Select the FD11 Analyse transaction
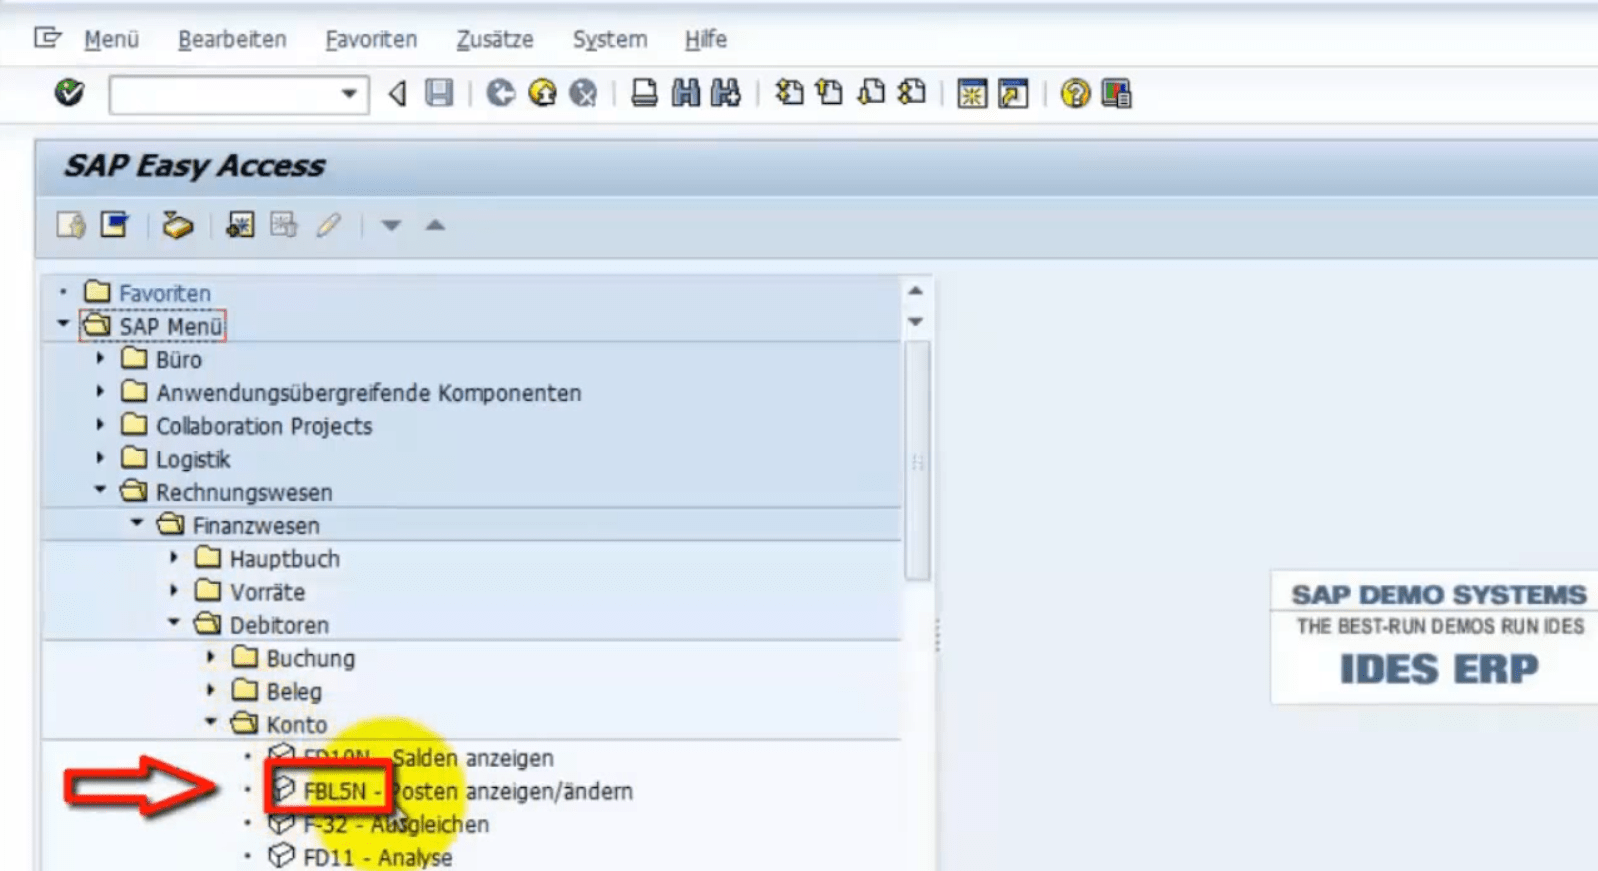The image size is (1598, 871). coord(377,858)
